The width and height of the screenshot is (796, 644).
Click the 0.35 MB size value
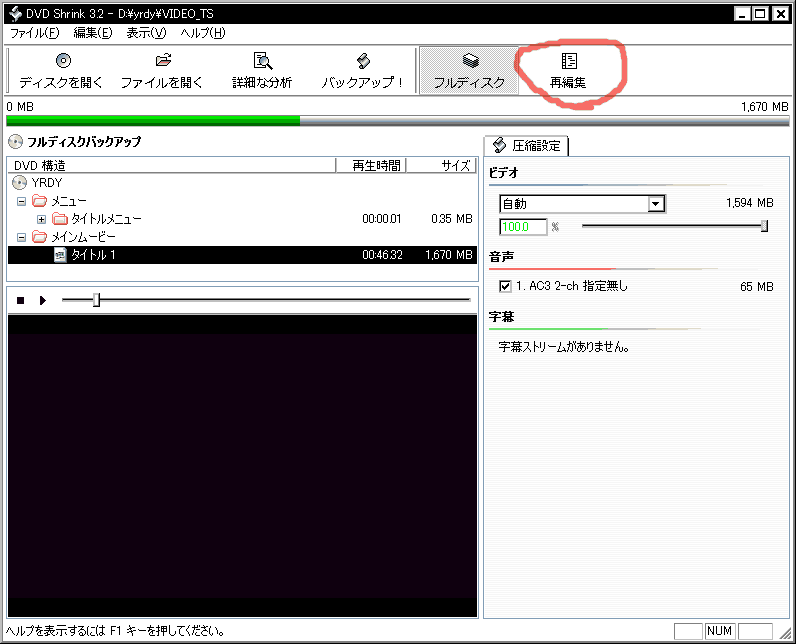(452, 219)
